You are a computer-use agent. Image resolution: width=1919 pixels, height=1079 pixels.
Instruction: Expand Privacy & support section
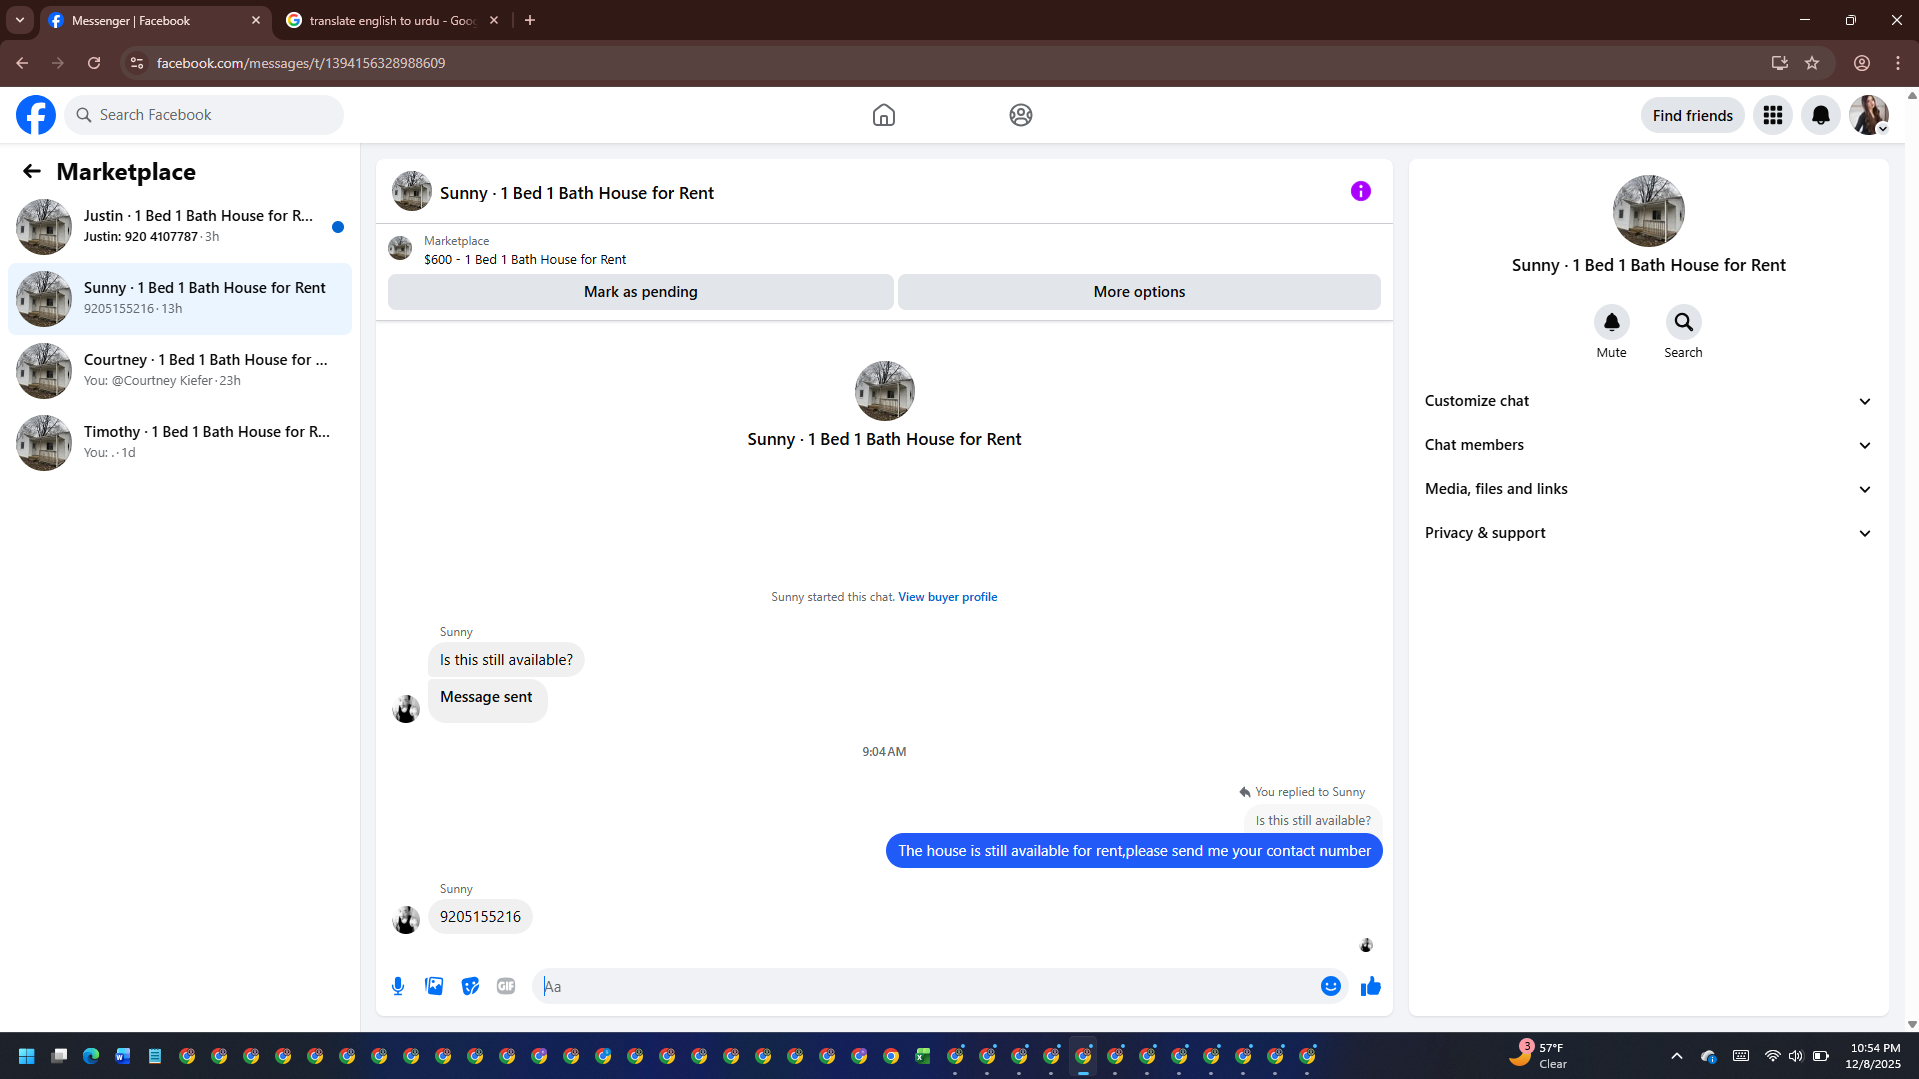pyautogui.click(x=1648, y=533)
